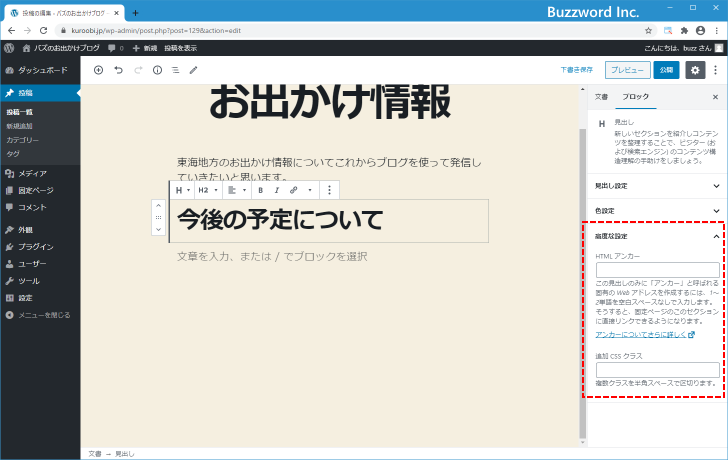Open text alignment dropdown
Viewport: 728px width, 460px height.
[236, 190]
